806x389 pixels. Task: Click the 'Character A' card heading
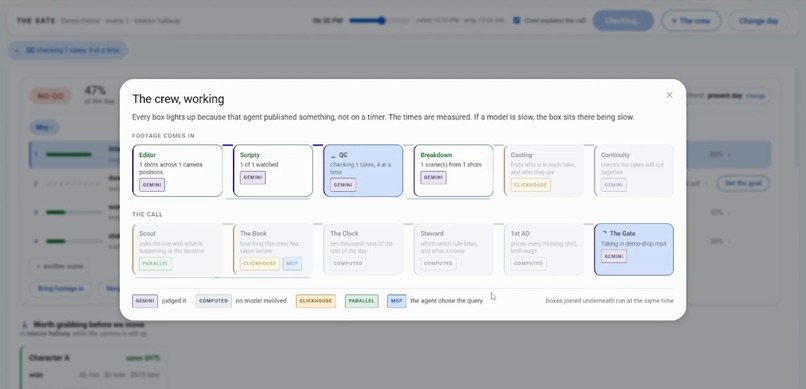(49, 358)
